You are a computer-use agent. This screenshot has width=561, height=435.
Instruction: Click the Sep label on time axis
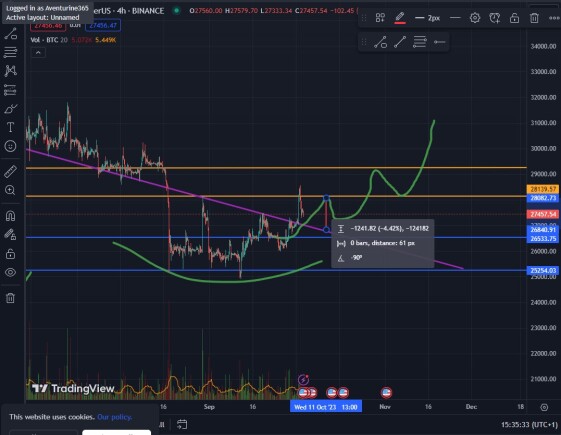pyautogui.click(x=209, y=407)
